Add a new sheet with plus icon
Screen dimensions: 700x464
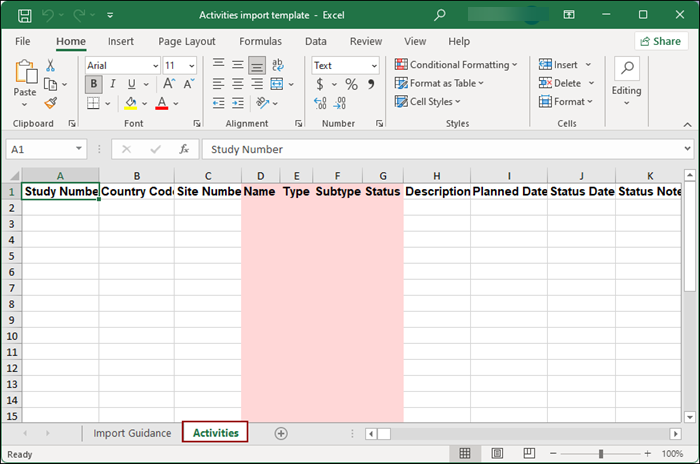[281, 433]
